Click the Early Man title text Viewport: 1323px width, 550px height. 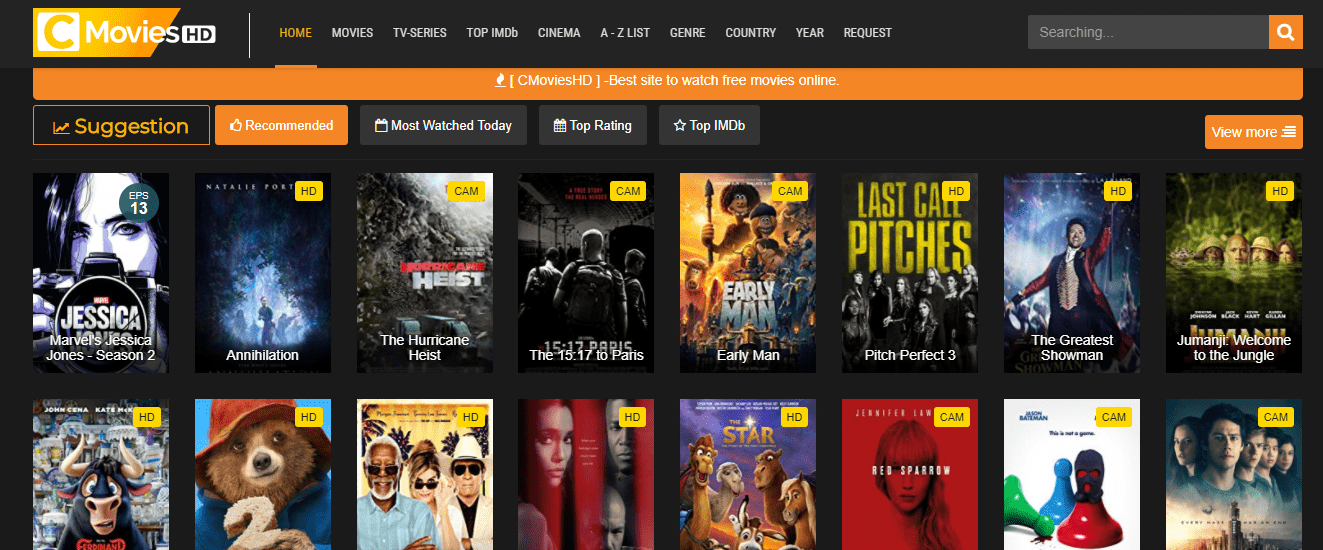(x=748, y=355)
